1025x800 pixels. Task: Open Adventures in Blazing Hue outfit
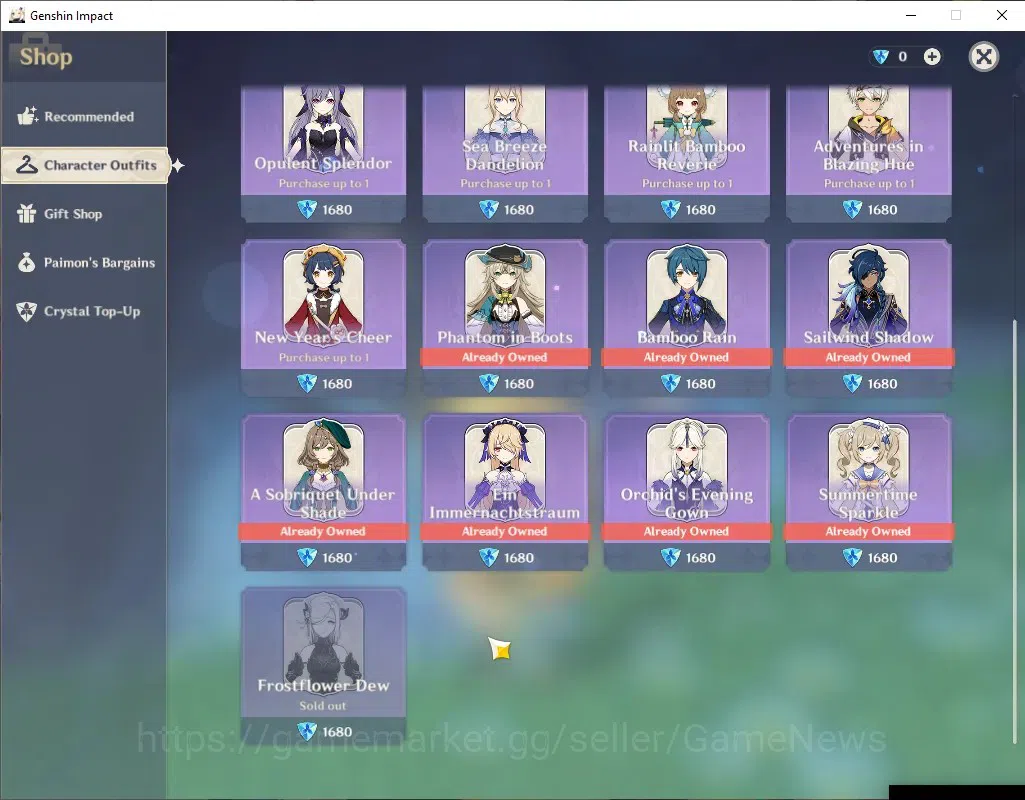869,154
